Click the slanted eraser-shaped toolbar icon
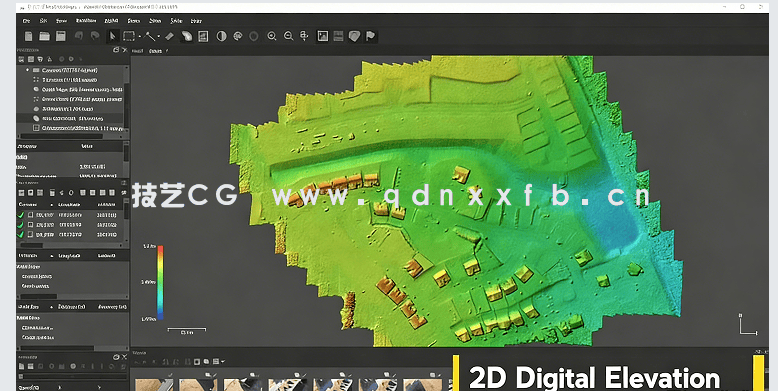778x391 pixels. (x=170, y=36)
